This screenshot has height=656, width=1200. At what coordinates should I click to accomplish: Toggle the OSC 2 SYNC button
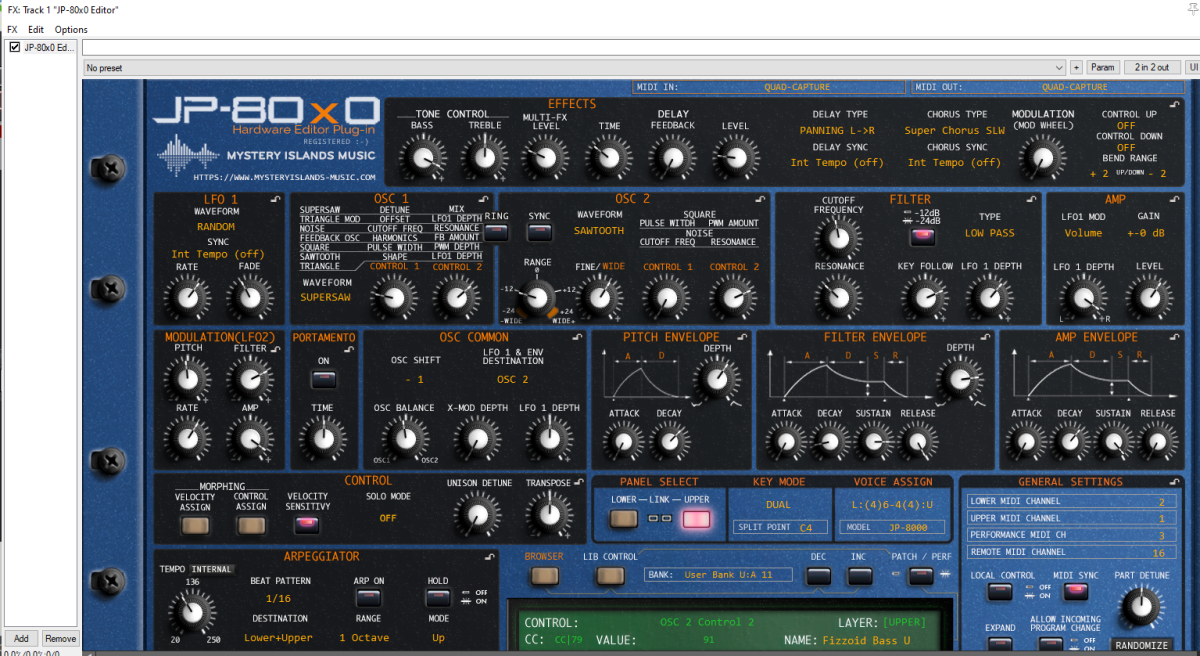539,233
